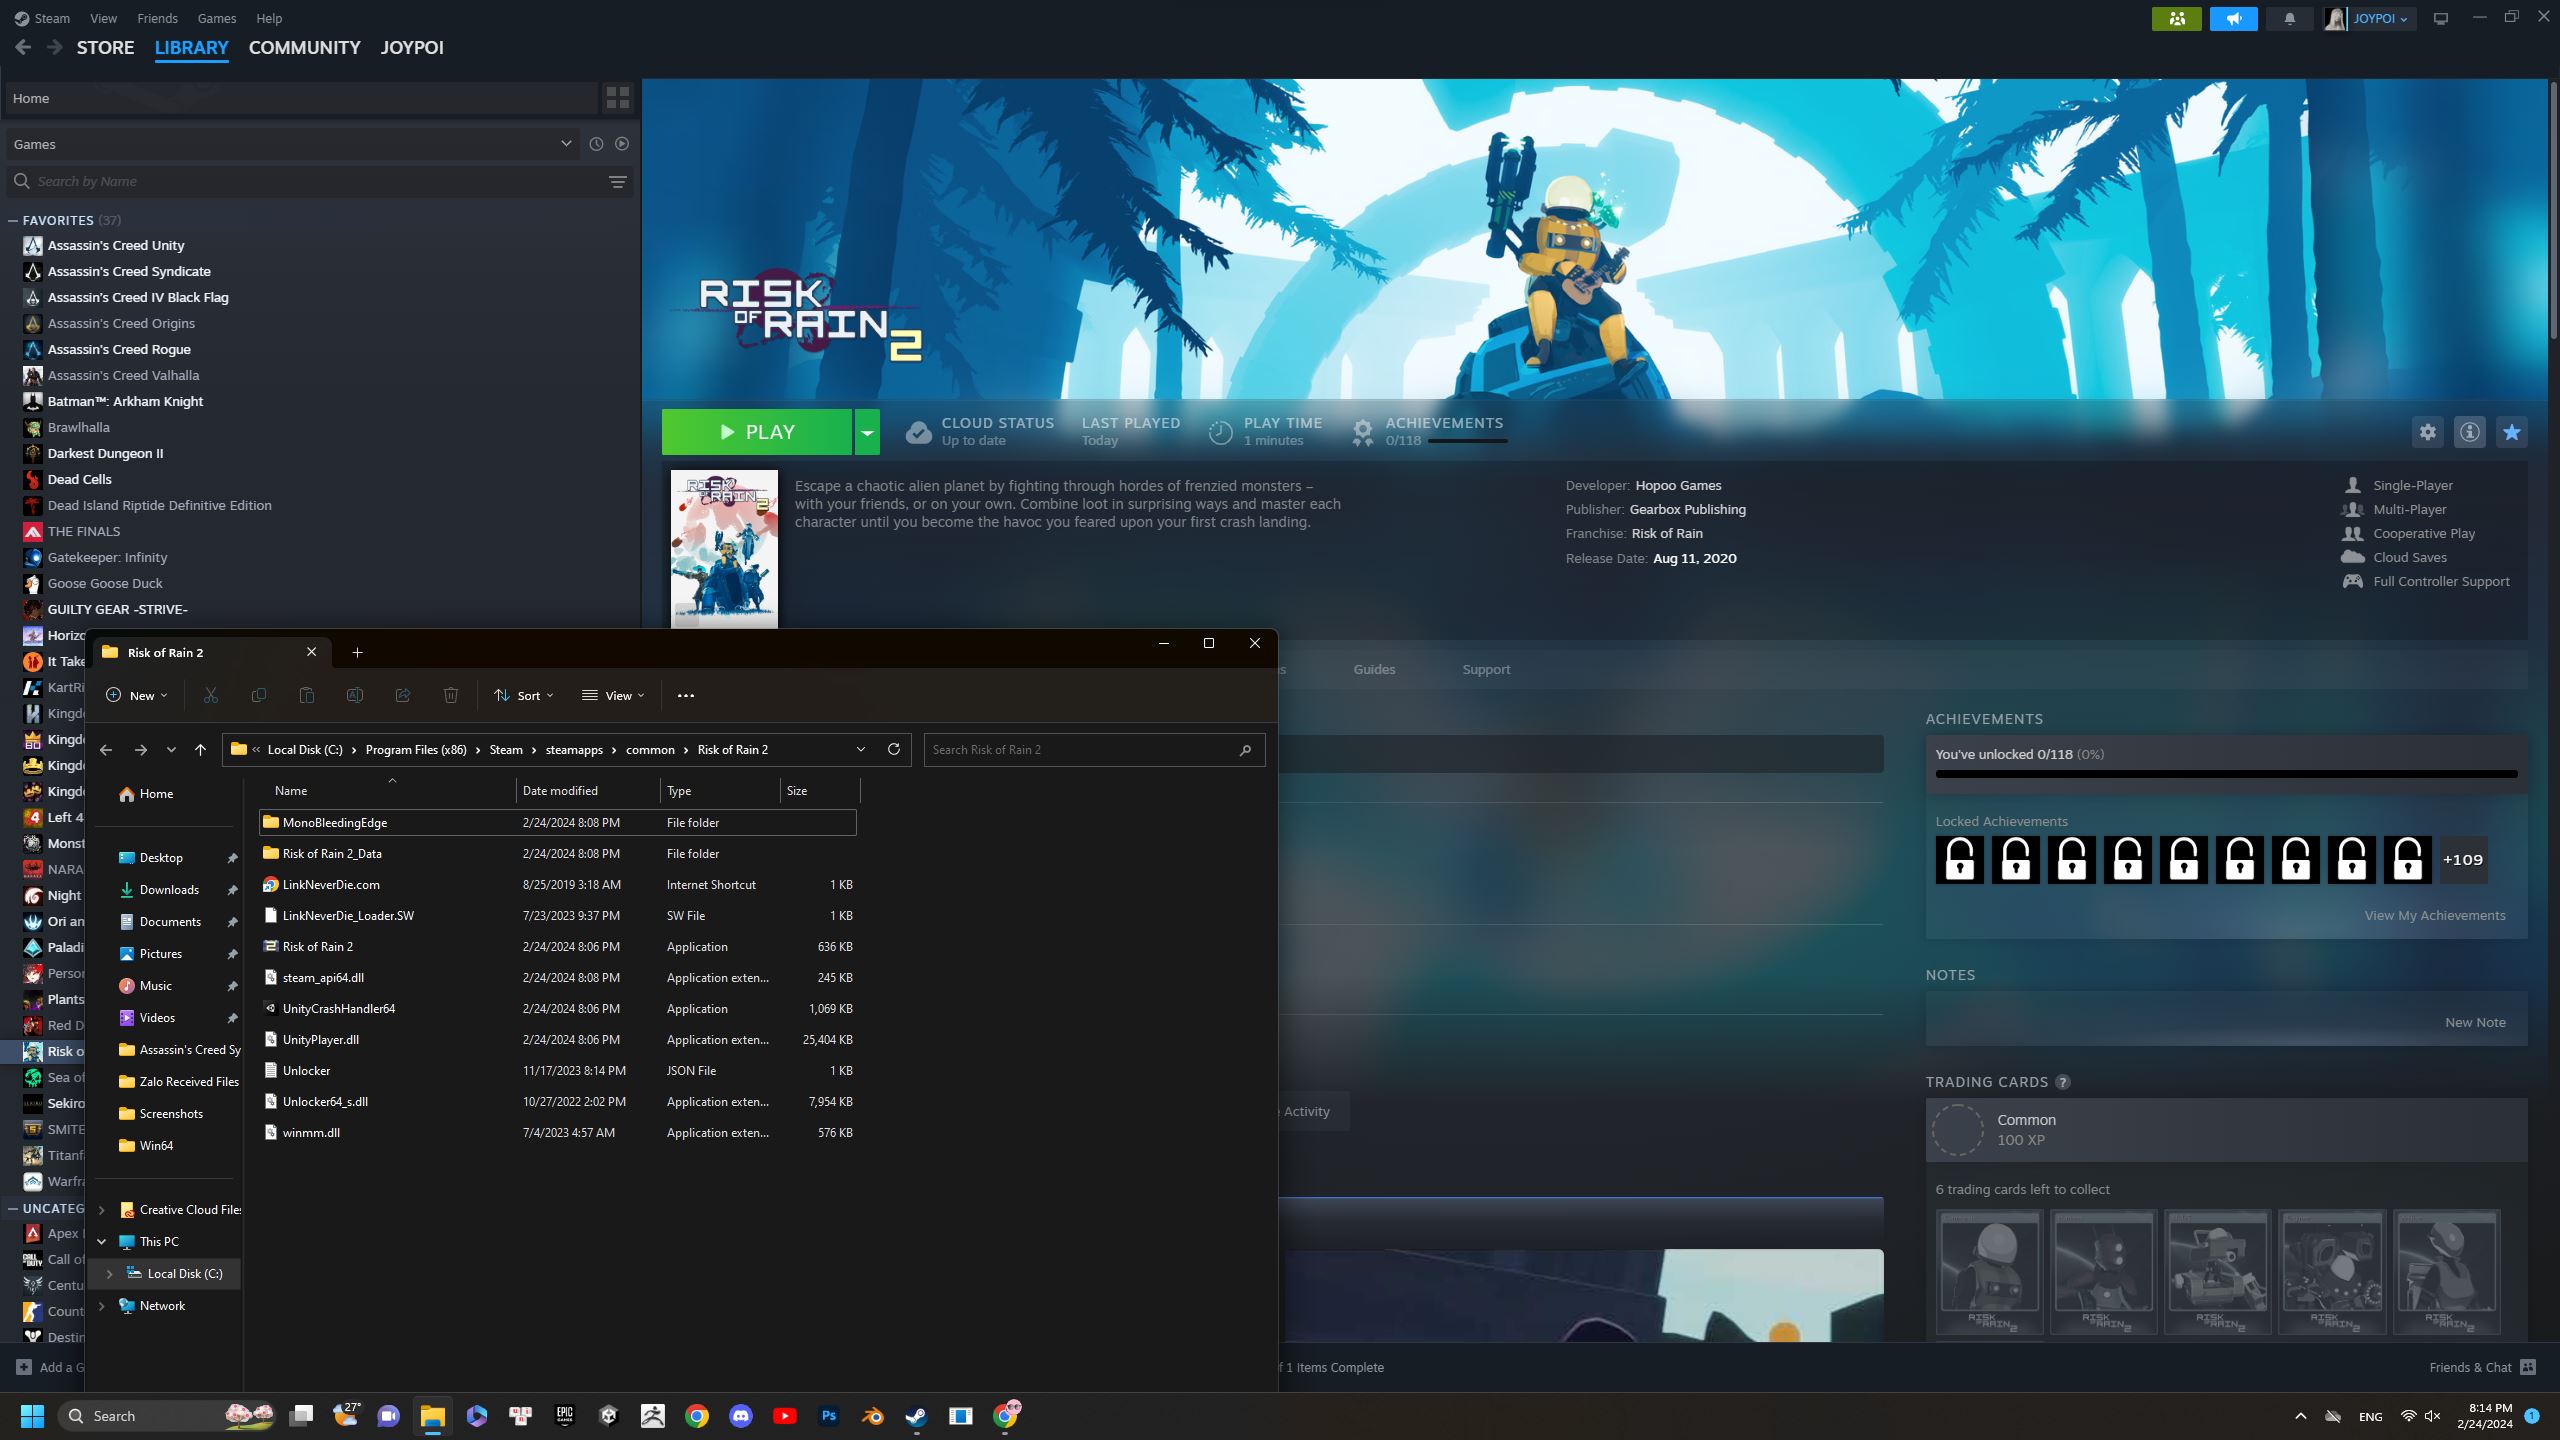The height and width of the screenshot is (1440, 2560).
Task: Switch library to grid collections view
Action: 617,98
